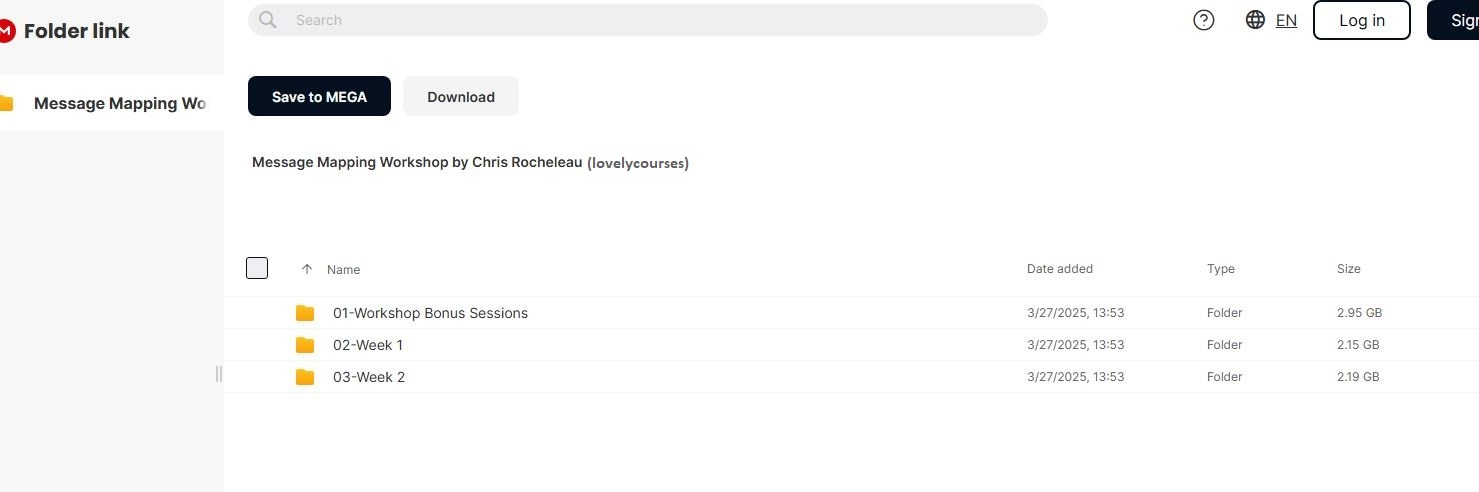
Task: Click the Log in button
Action: click(x=1361, y=20)
